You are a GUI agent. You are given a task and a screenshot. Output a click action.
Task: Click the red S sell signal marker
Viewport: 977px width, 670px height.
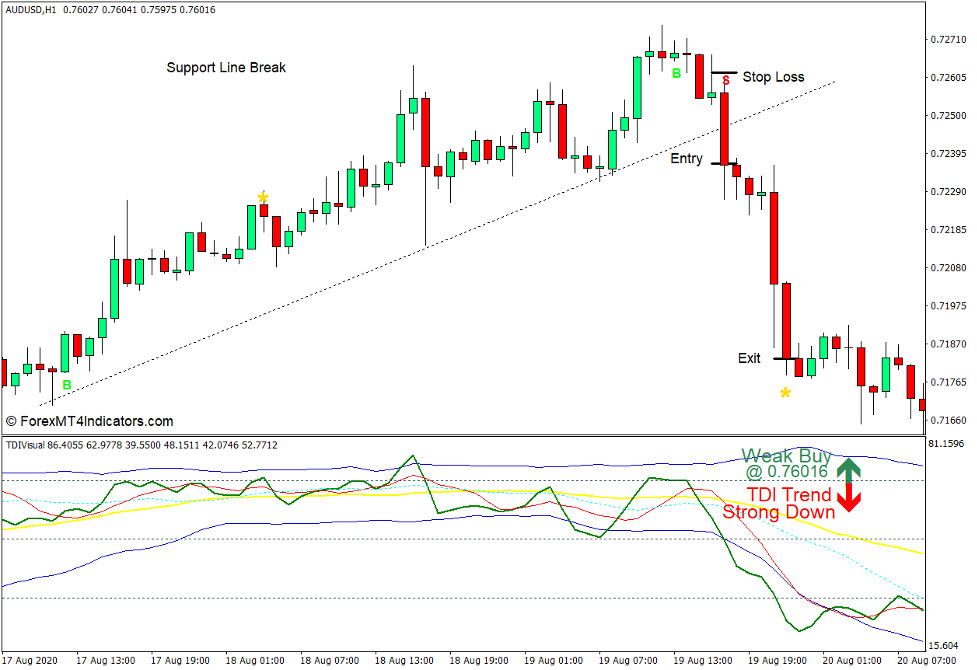click(x=725, y=80)
